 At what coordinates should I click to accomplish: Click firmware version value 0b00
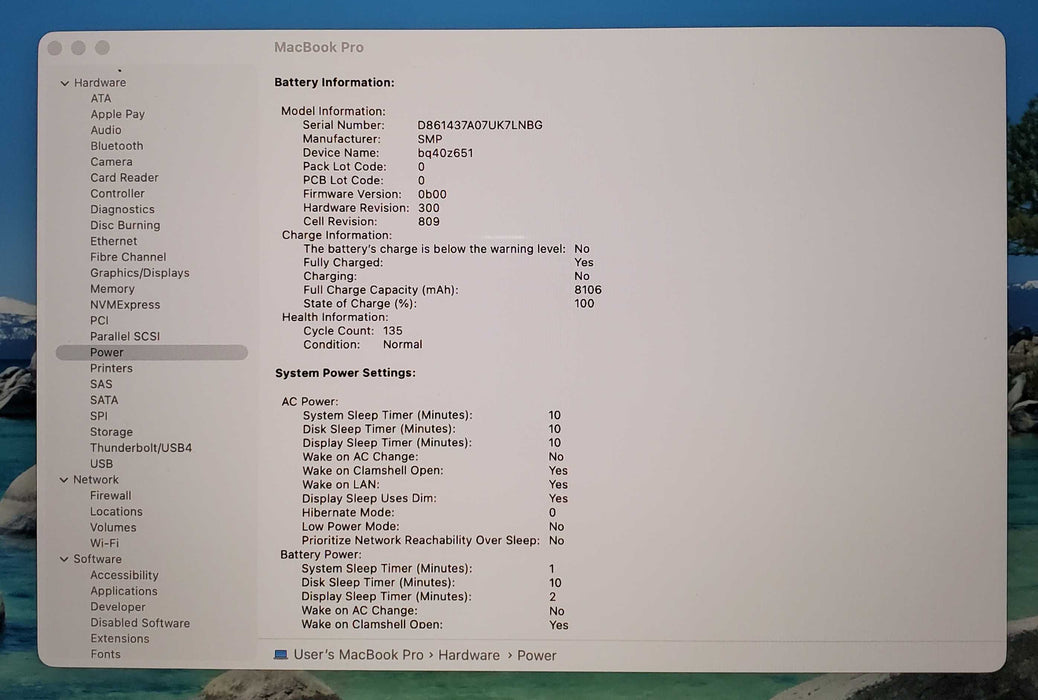pos(432,194)
